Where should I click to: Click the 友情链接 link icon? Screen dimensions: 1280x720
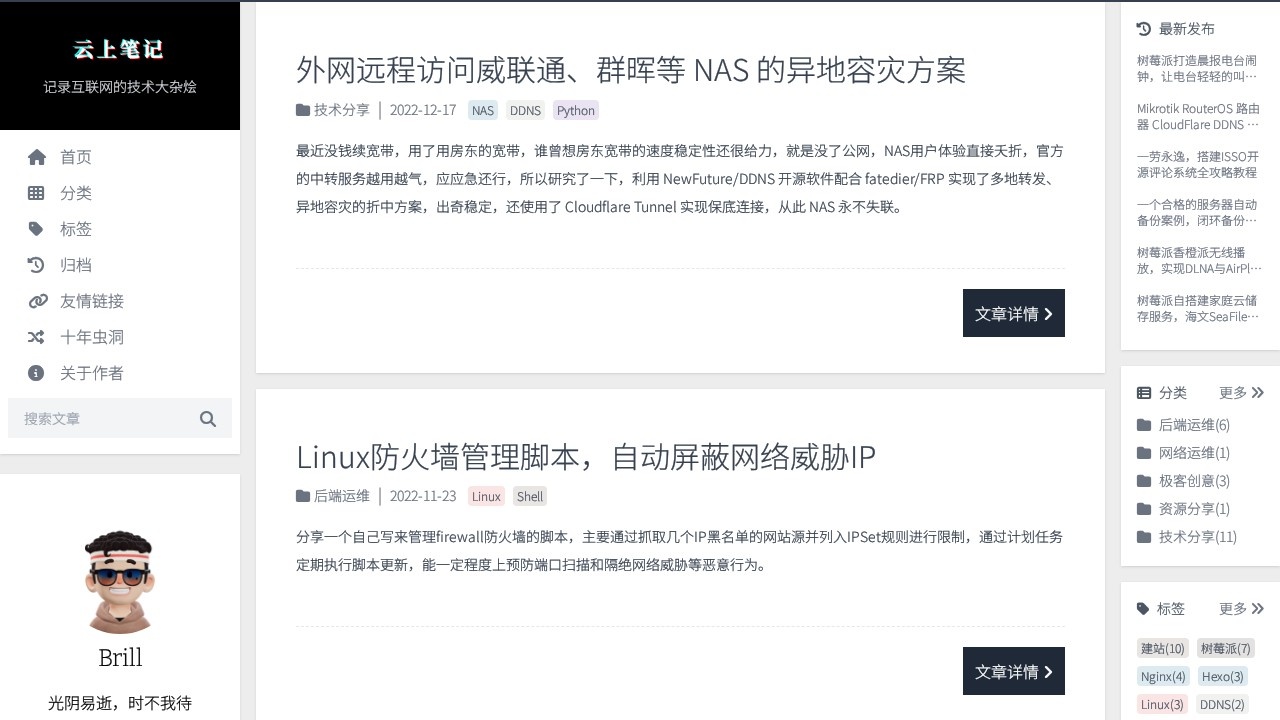(37, 301)
